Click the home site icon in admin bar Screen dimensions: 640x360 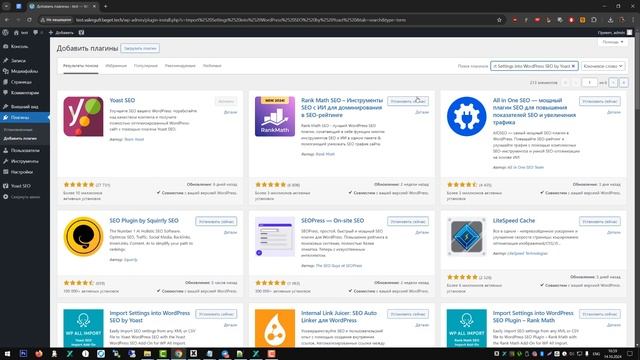coord(21,32)
